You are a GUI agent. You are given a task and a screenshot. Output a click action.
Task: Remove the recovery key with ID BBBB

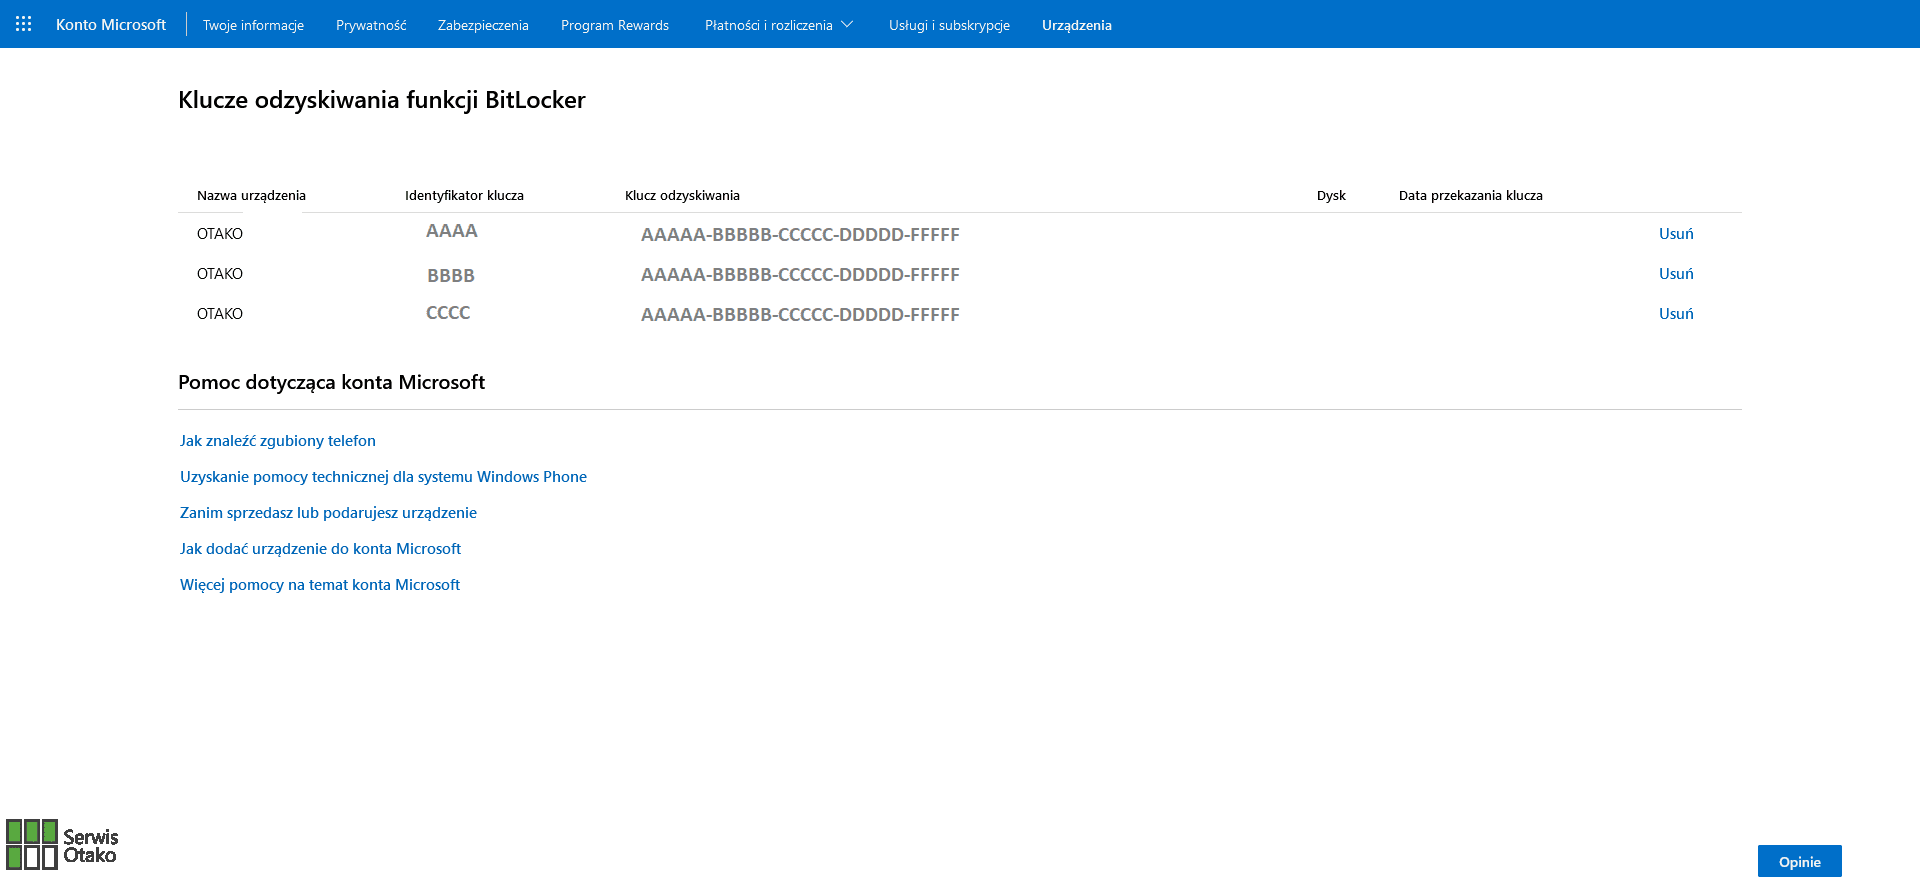1676,274
